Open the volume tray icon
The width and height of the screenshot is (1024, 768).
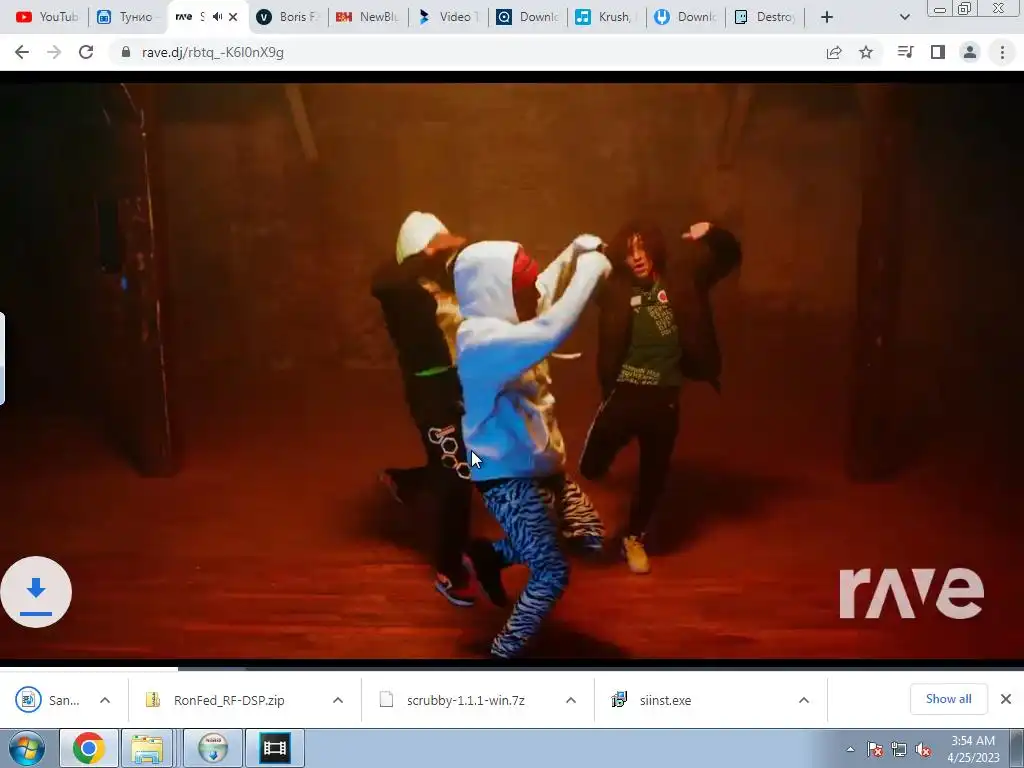(923, 749)
